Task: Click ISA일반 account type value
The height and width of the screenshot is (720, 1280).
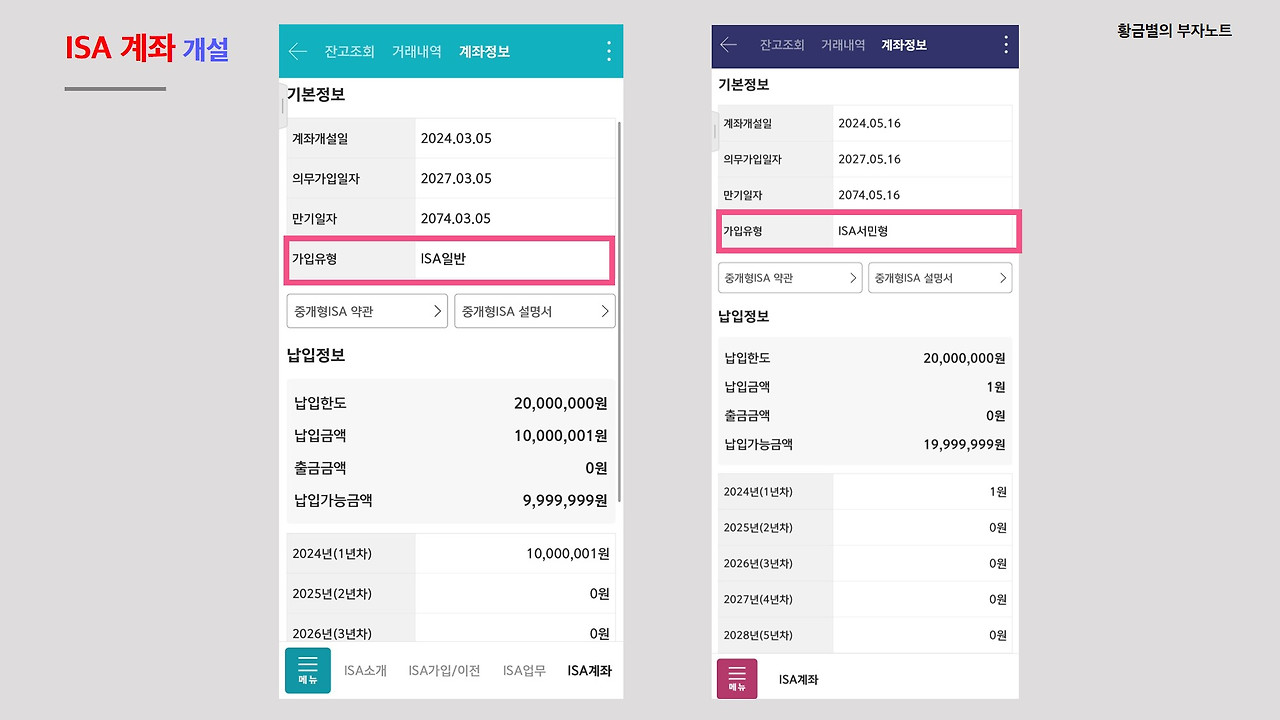Action: click(x=443, y=259)
